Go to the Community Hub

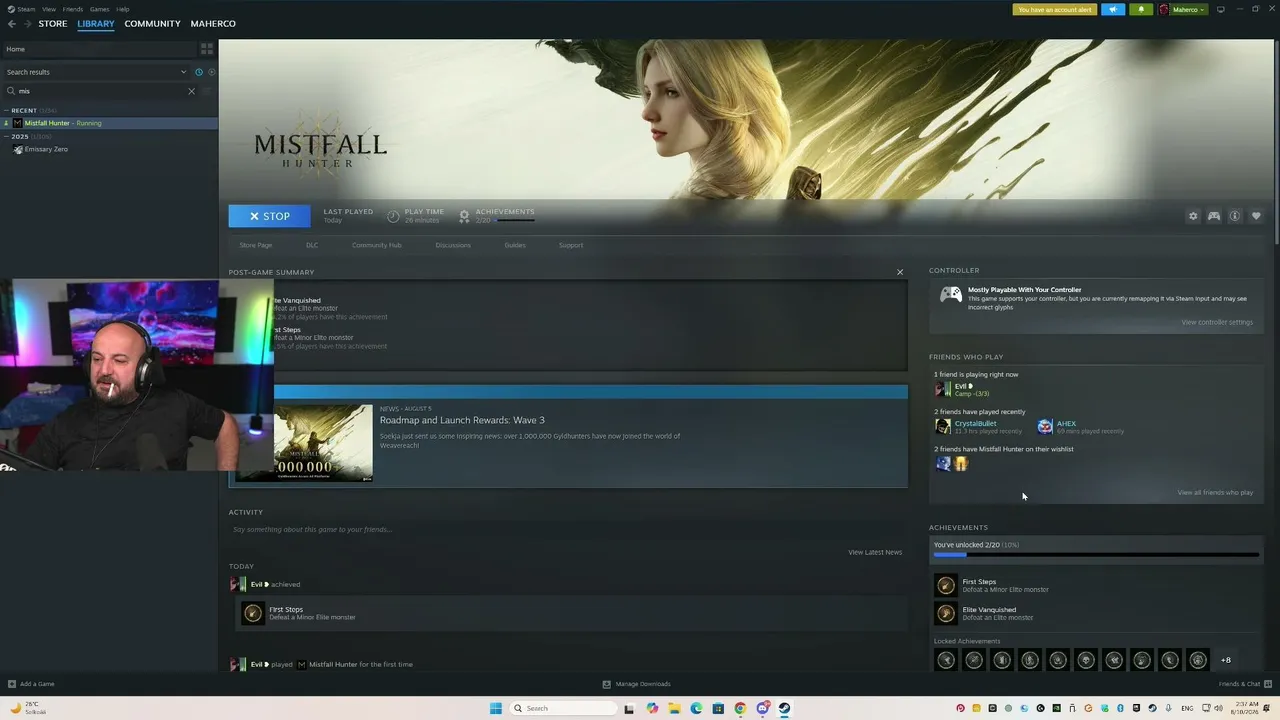pyautogui.click(x=376, y=245)
